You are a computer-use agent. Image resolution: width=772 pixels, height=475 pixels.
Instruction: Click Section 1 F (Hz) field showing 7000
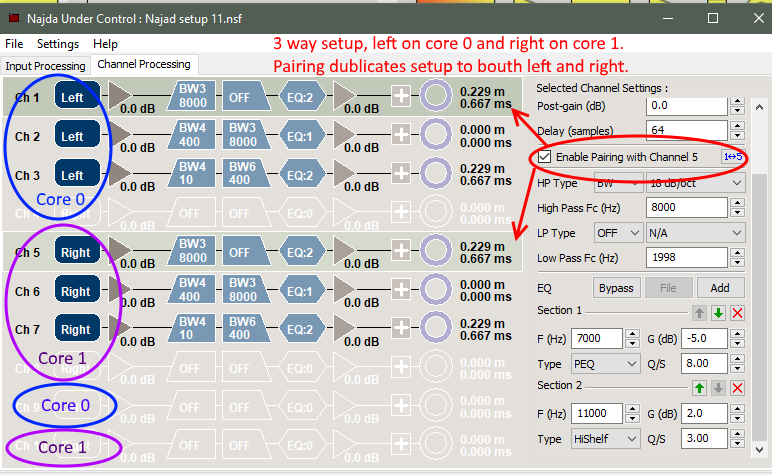pyautogui.click(x=597, y=339)
